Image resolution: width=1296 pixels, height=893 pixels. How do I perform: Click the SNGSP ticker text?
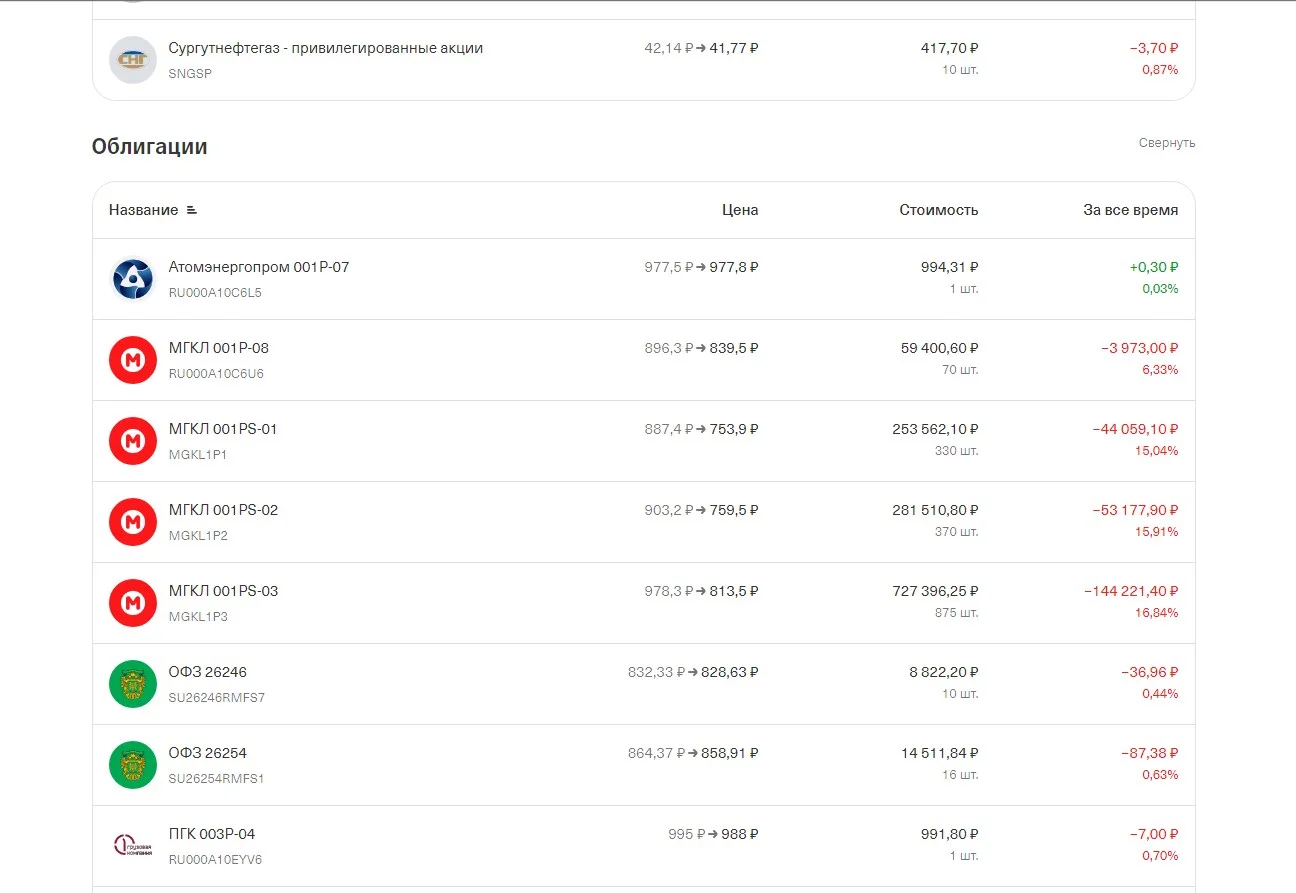pos(190,74)
